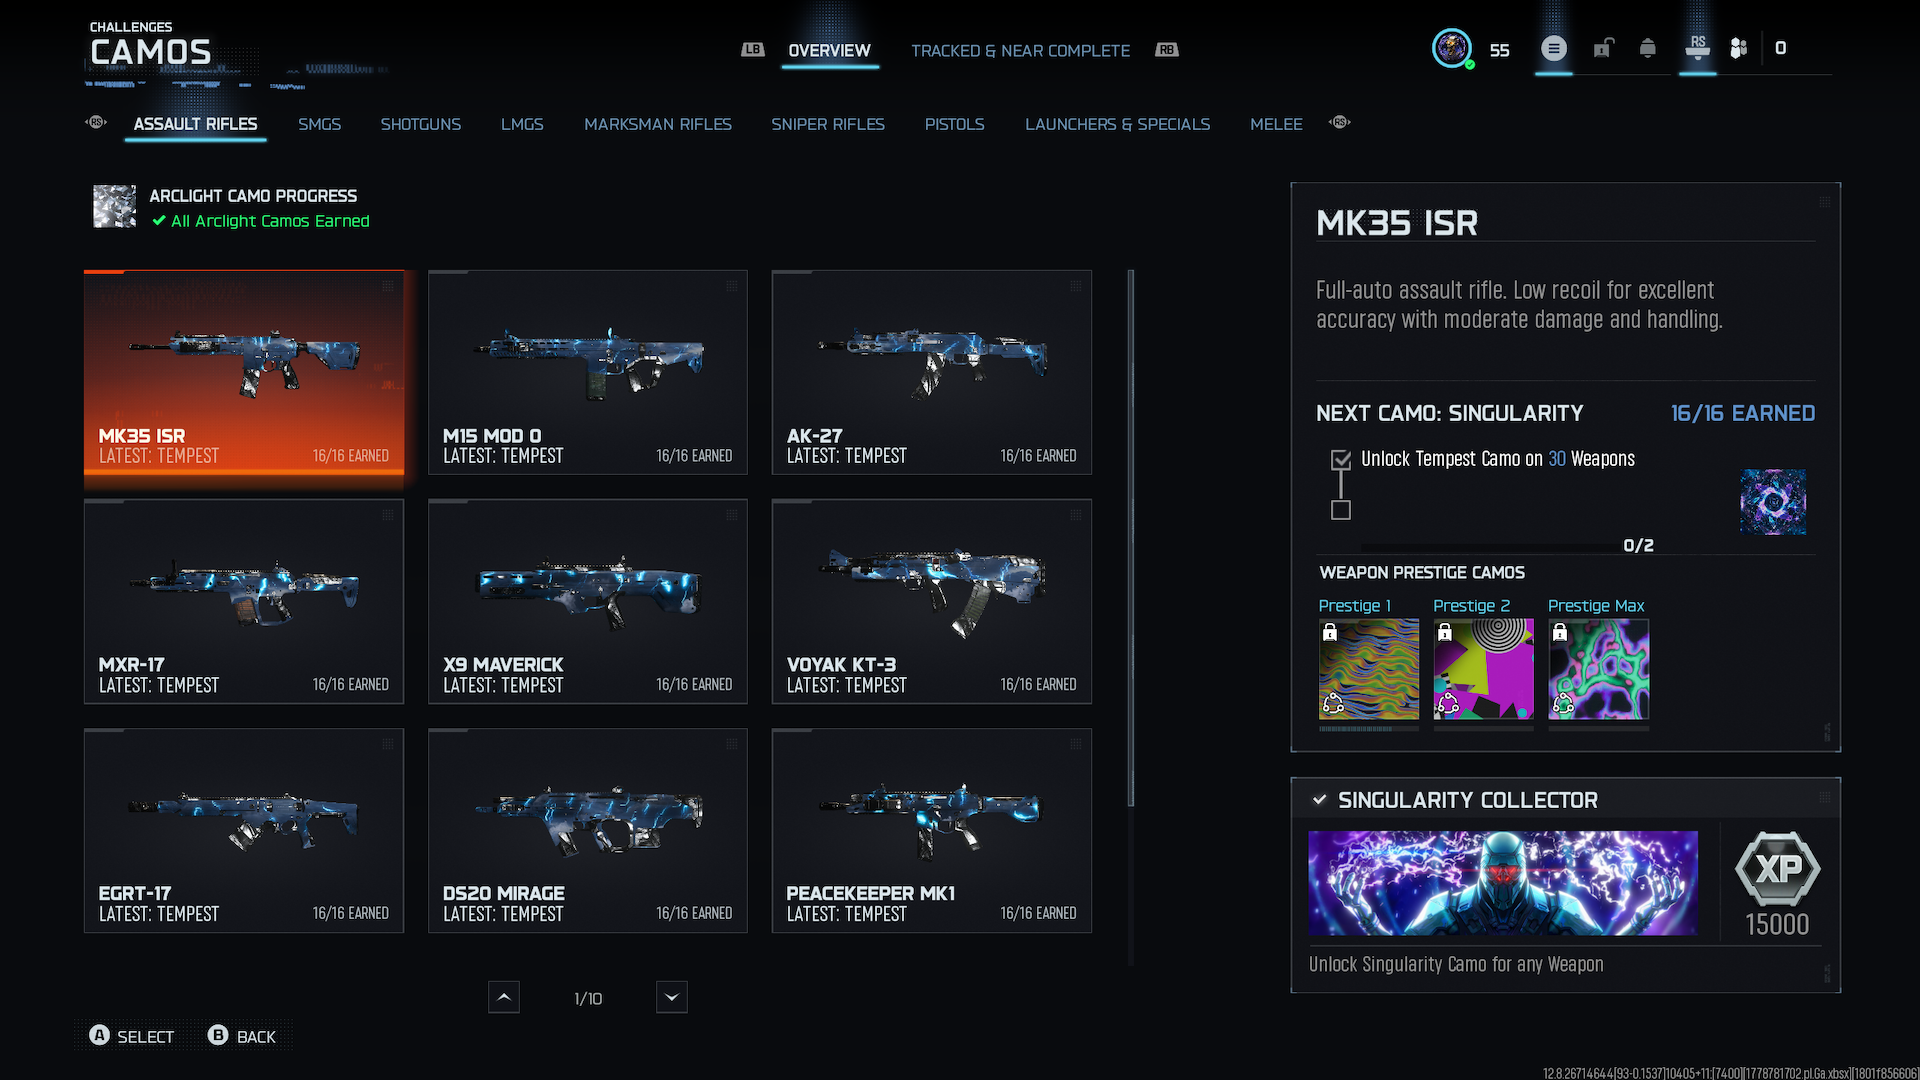Click the XP reward badge icon
This screenshot has width=1920, height=1080.
tap(1777, 868)
